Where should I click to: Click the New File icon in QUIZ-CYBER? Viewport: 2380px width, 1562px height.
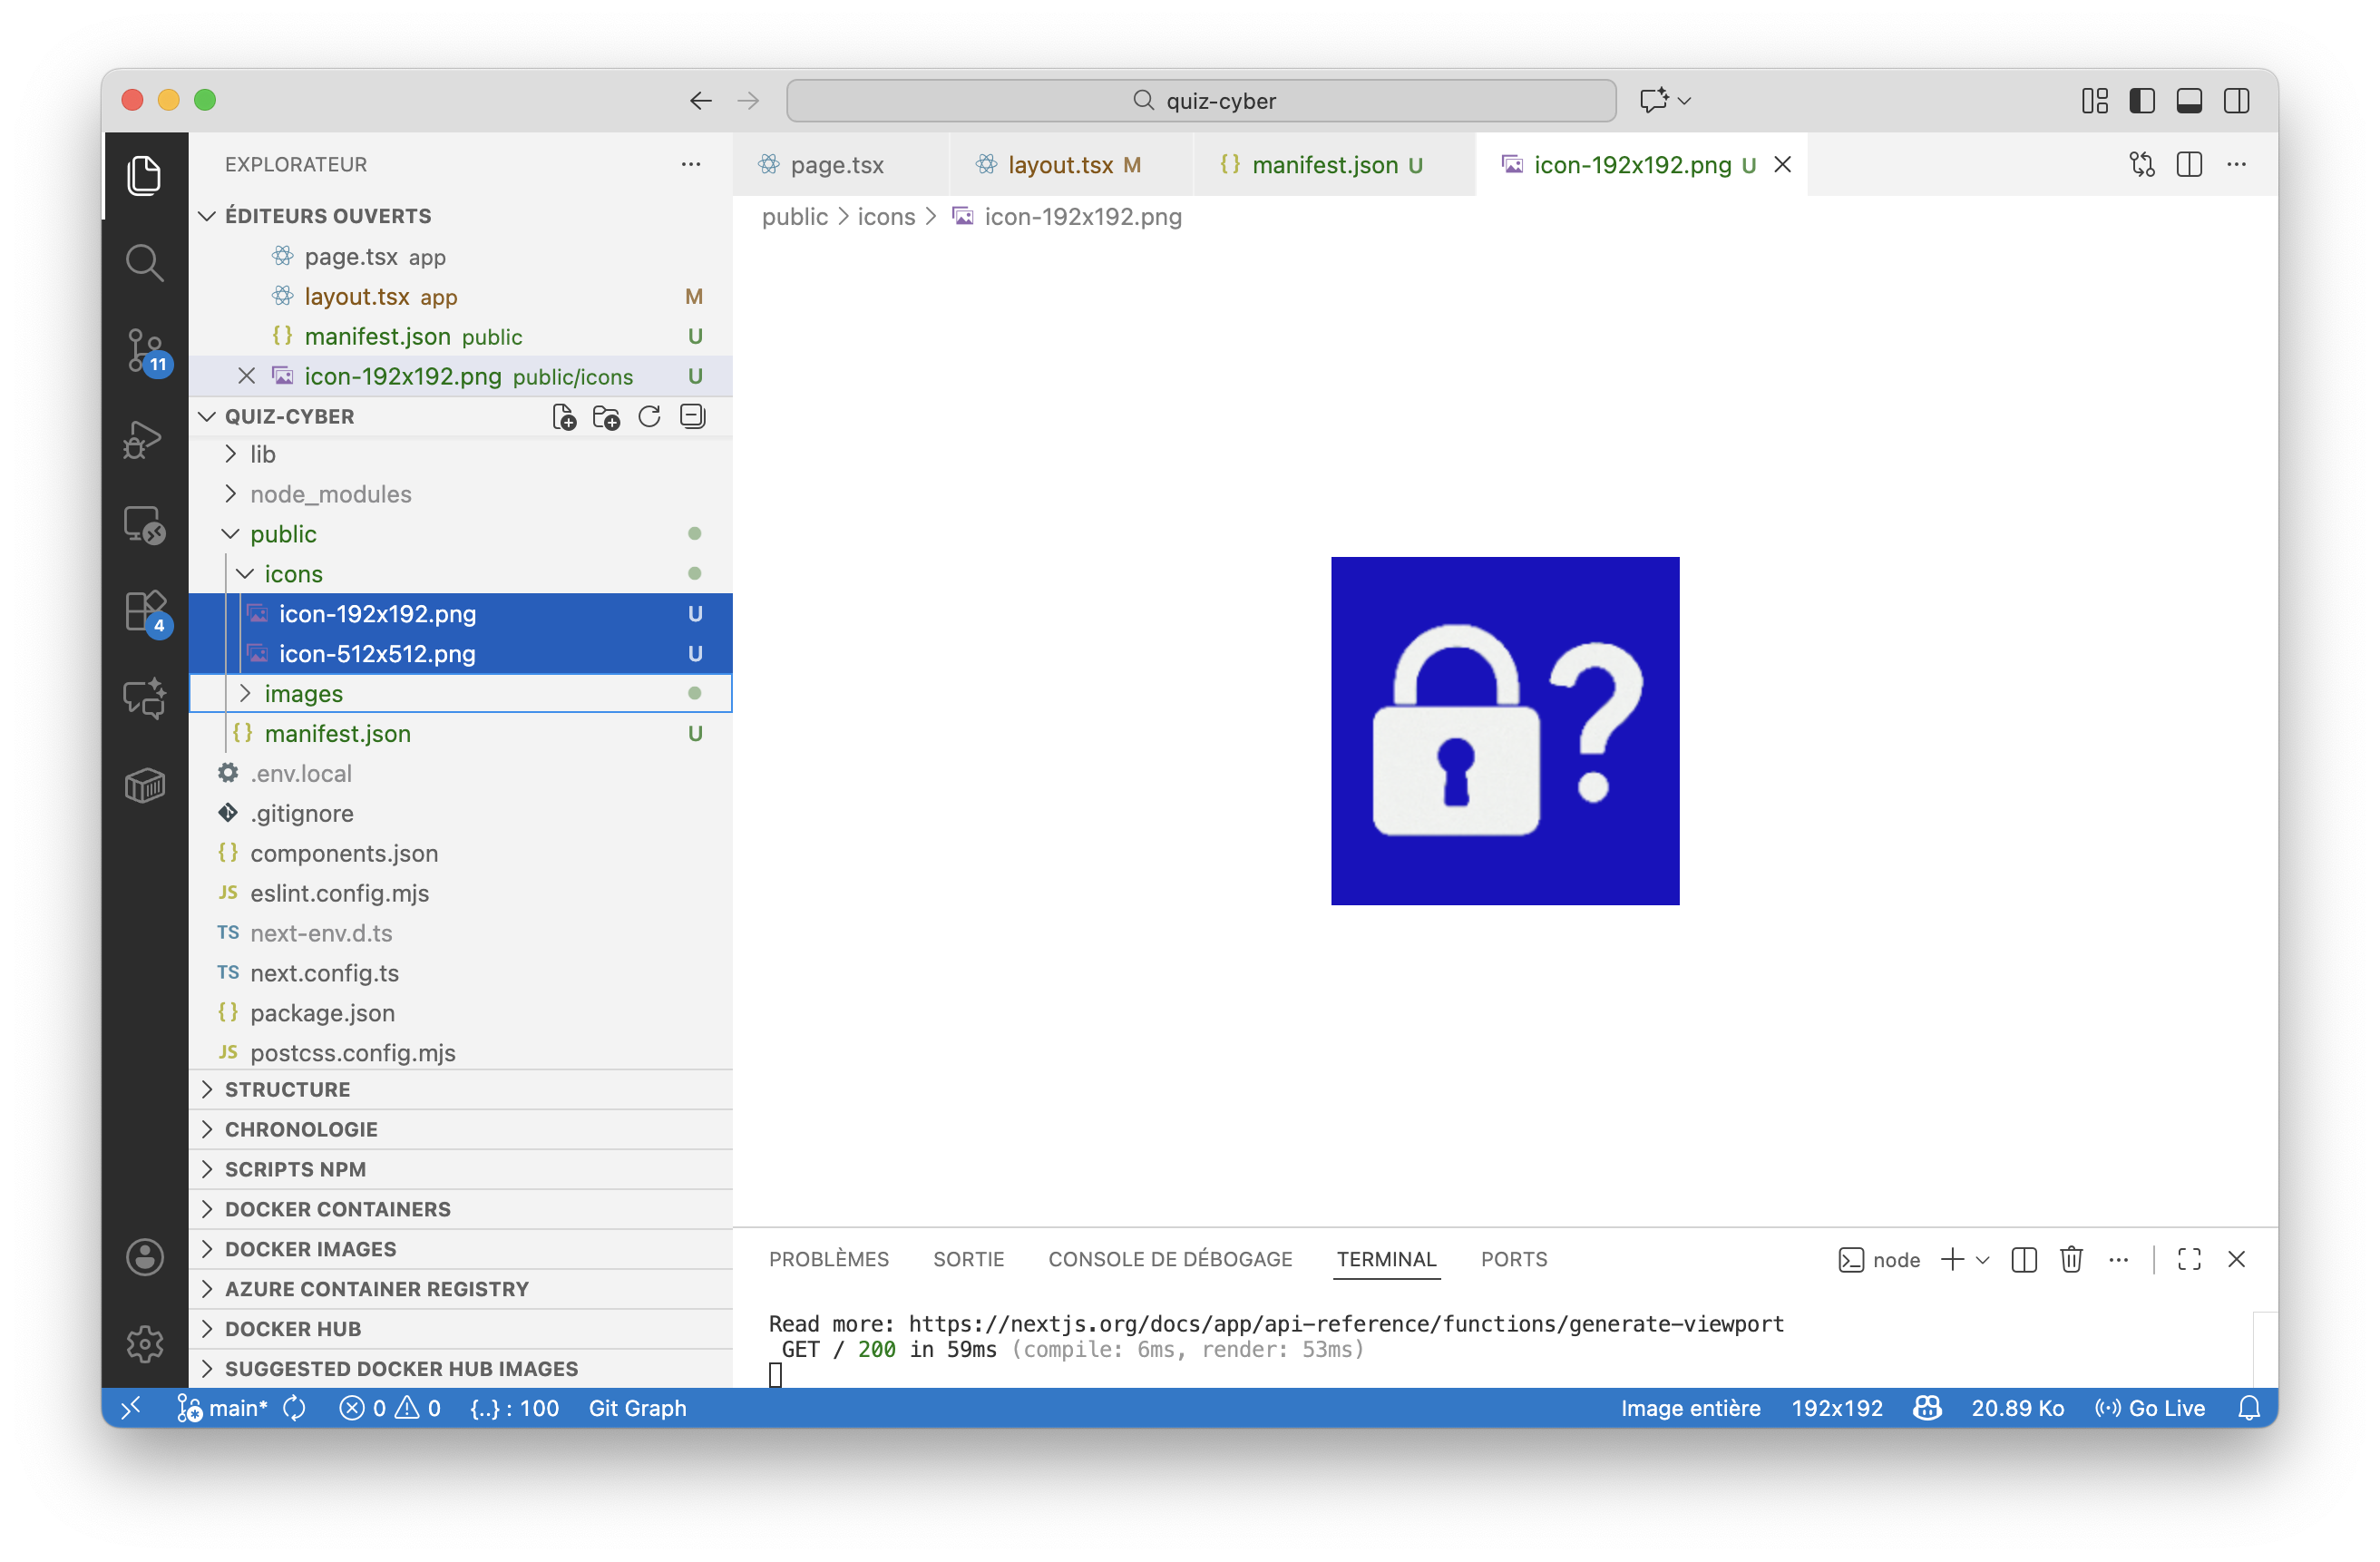tap(564, 417)
